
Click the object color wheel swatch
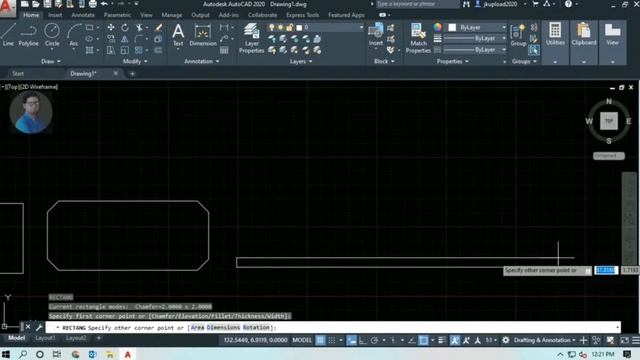pyautogui.click(x=437, y=27)
